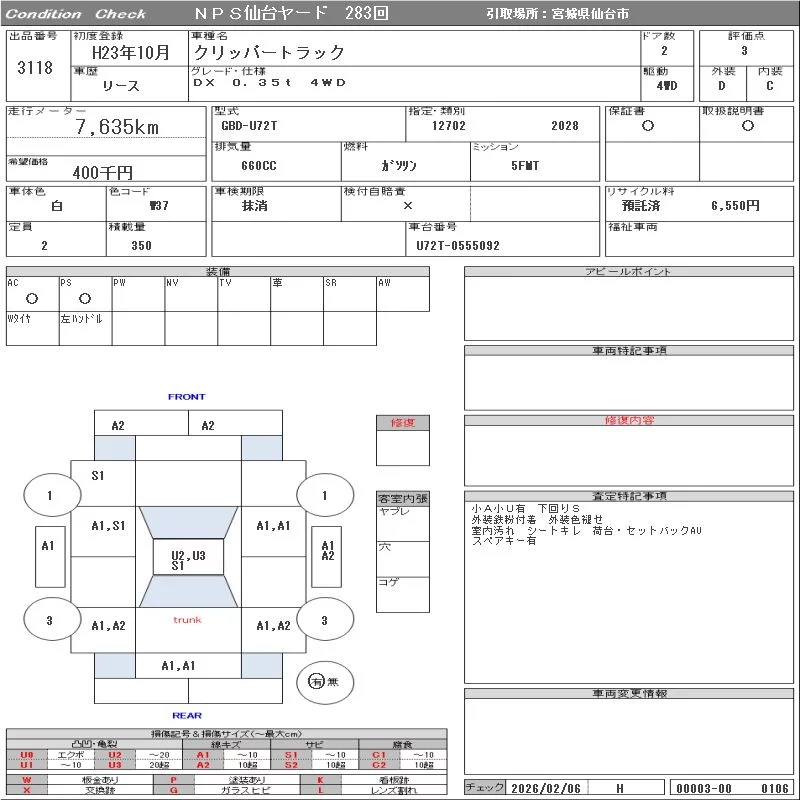800x800 pixels.
Task: Click the 'ヤブレ' interior lining row
Action: [403, 524]
